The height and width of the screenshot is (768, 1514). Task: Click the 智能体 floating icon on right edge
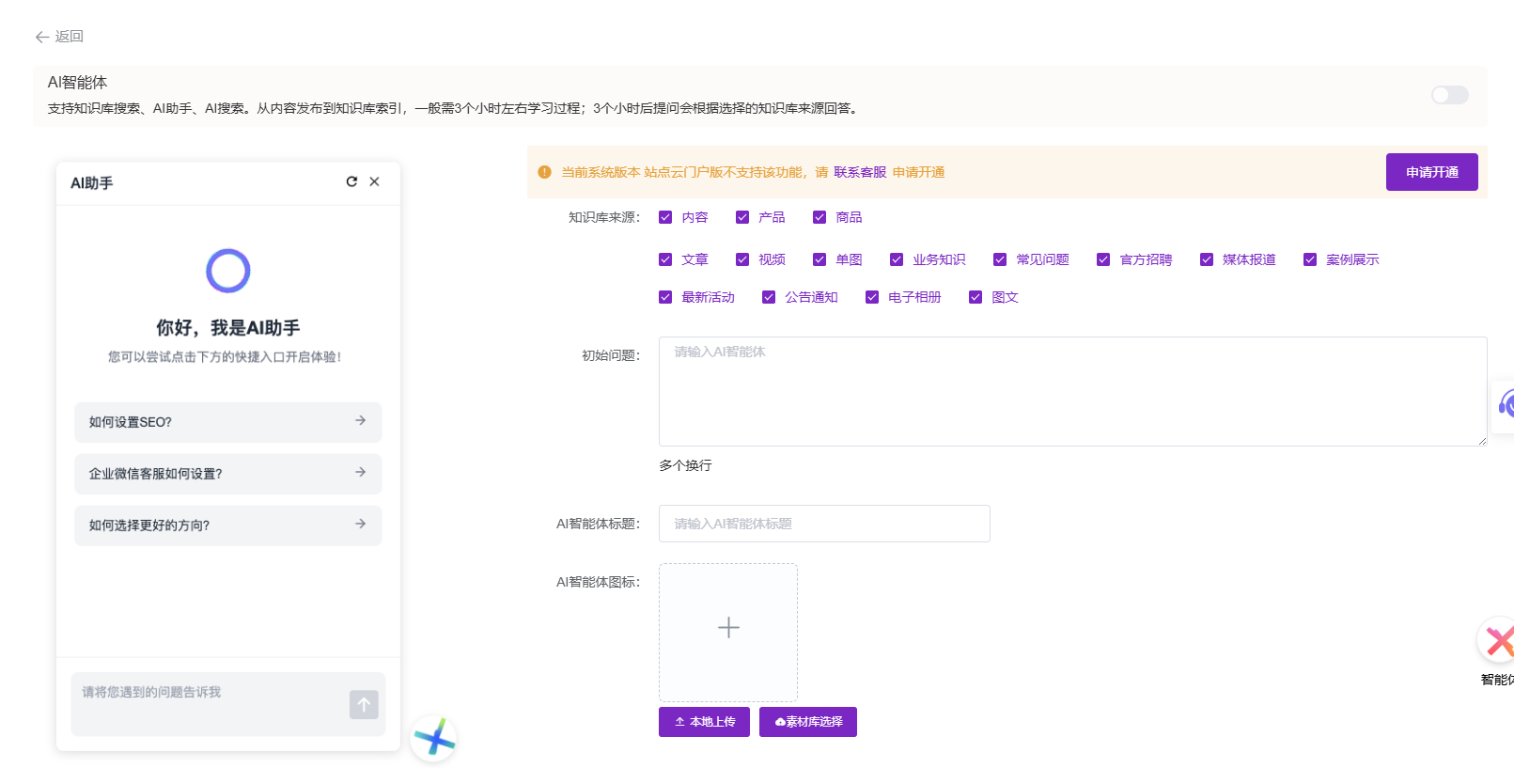(1498, 641)
